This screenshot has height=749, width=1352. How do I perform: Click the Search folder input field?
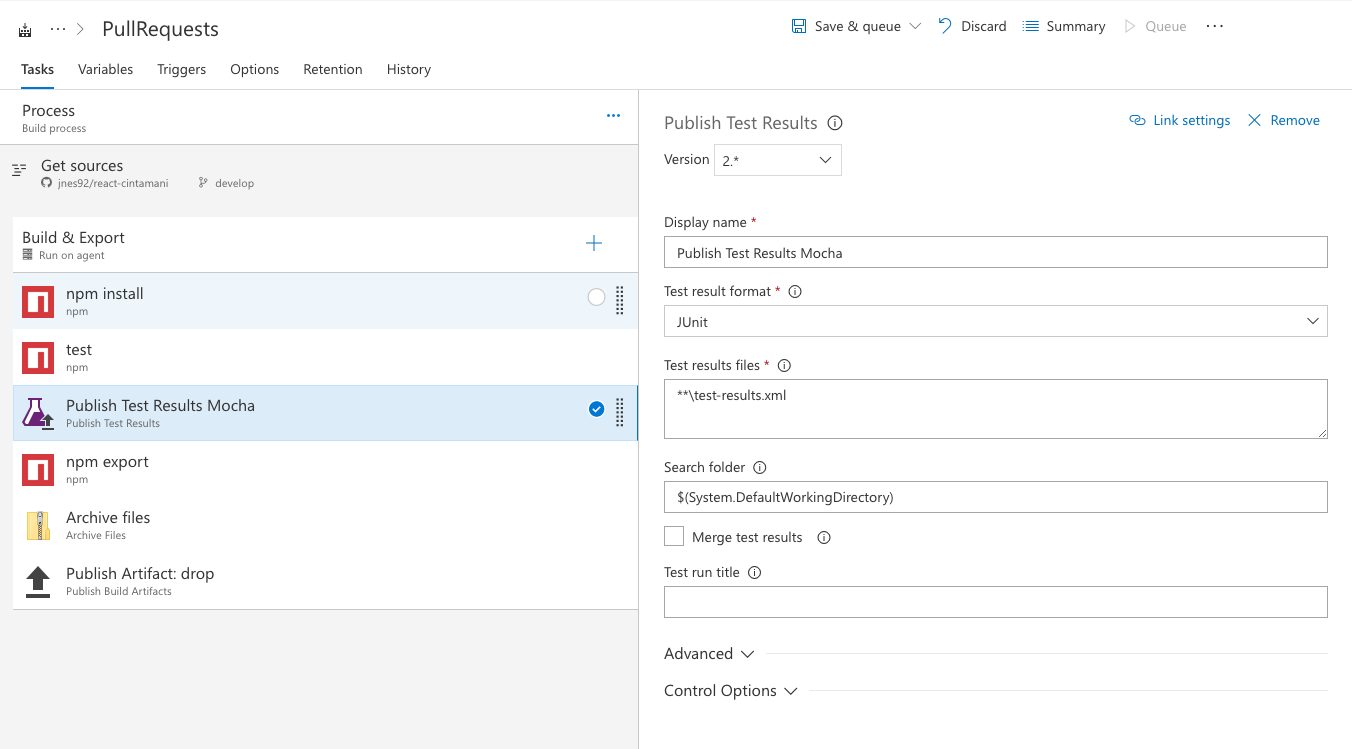tap(995, 496)
